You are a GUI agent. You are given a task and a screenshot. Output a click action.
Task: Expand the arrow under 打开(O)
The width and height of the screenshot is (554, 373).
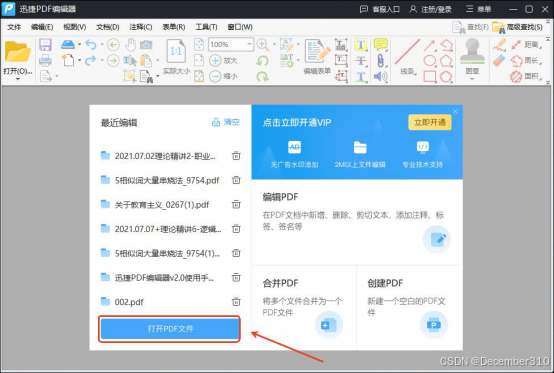[17, 79]
